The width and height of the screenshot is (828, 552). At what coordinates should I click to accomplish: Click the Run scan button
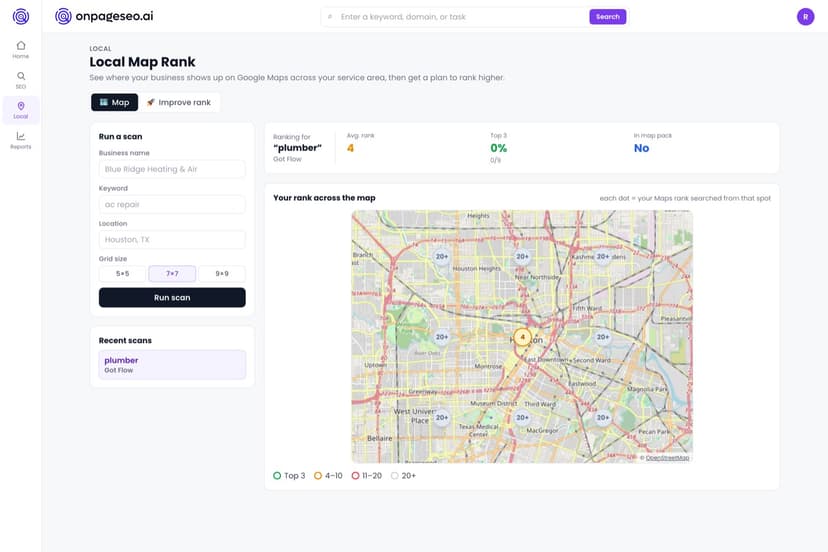click(172, 297)
